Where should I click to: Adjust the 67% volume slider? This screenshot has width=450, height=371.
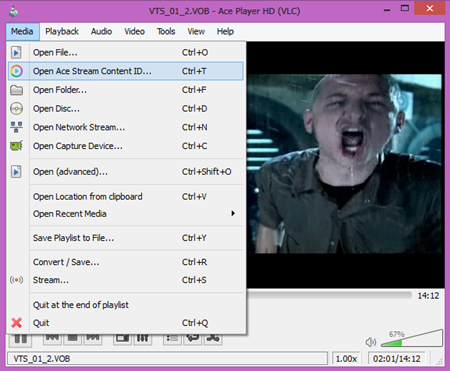(x=412, y=338)
